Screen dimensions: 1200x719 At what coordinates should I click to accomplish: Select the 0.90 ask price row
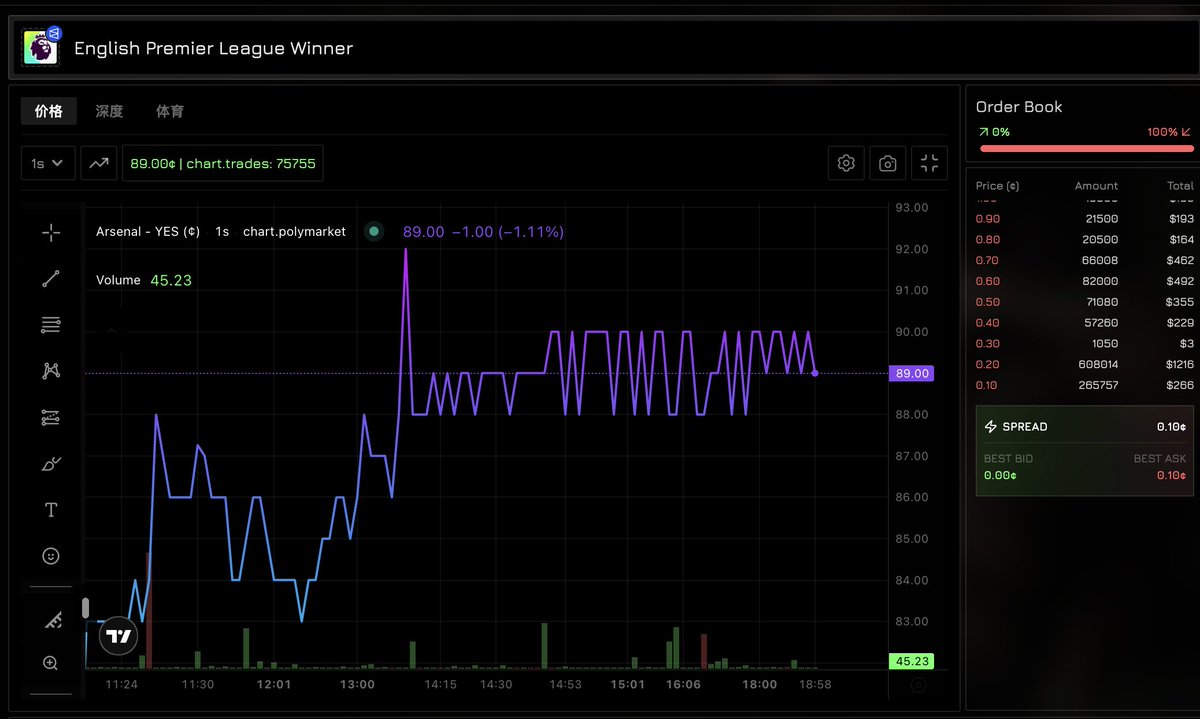click(x=1085, y=218)
